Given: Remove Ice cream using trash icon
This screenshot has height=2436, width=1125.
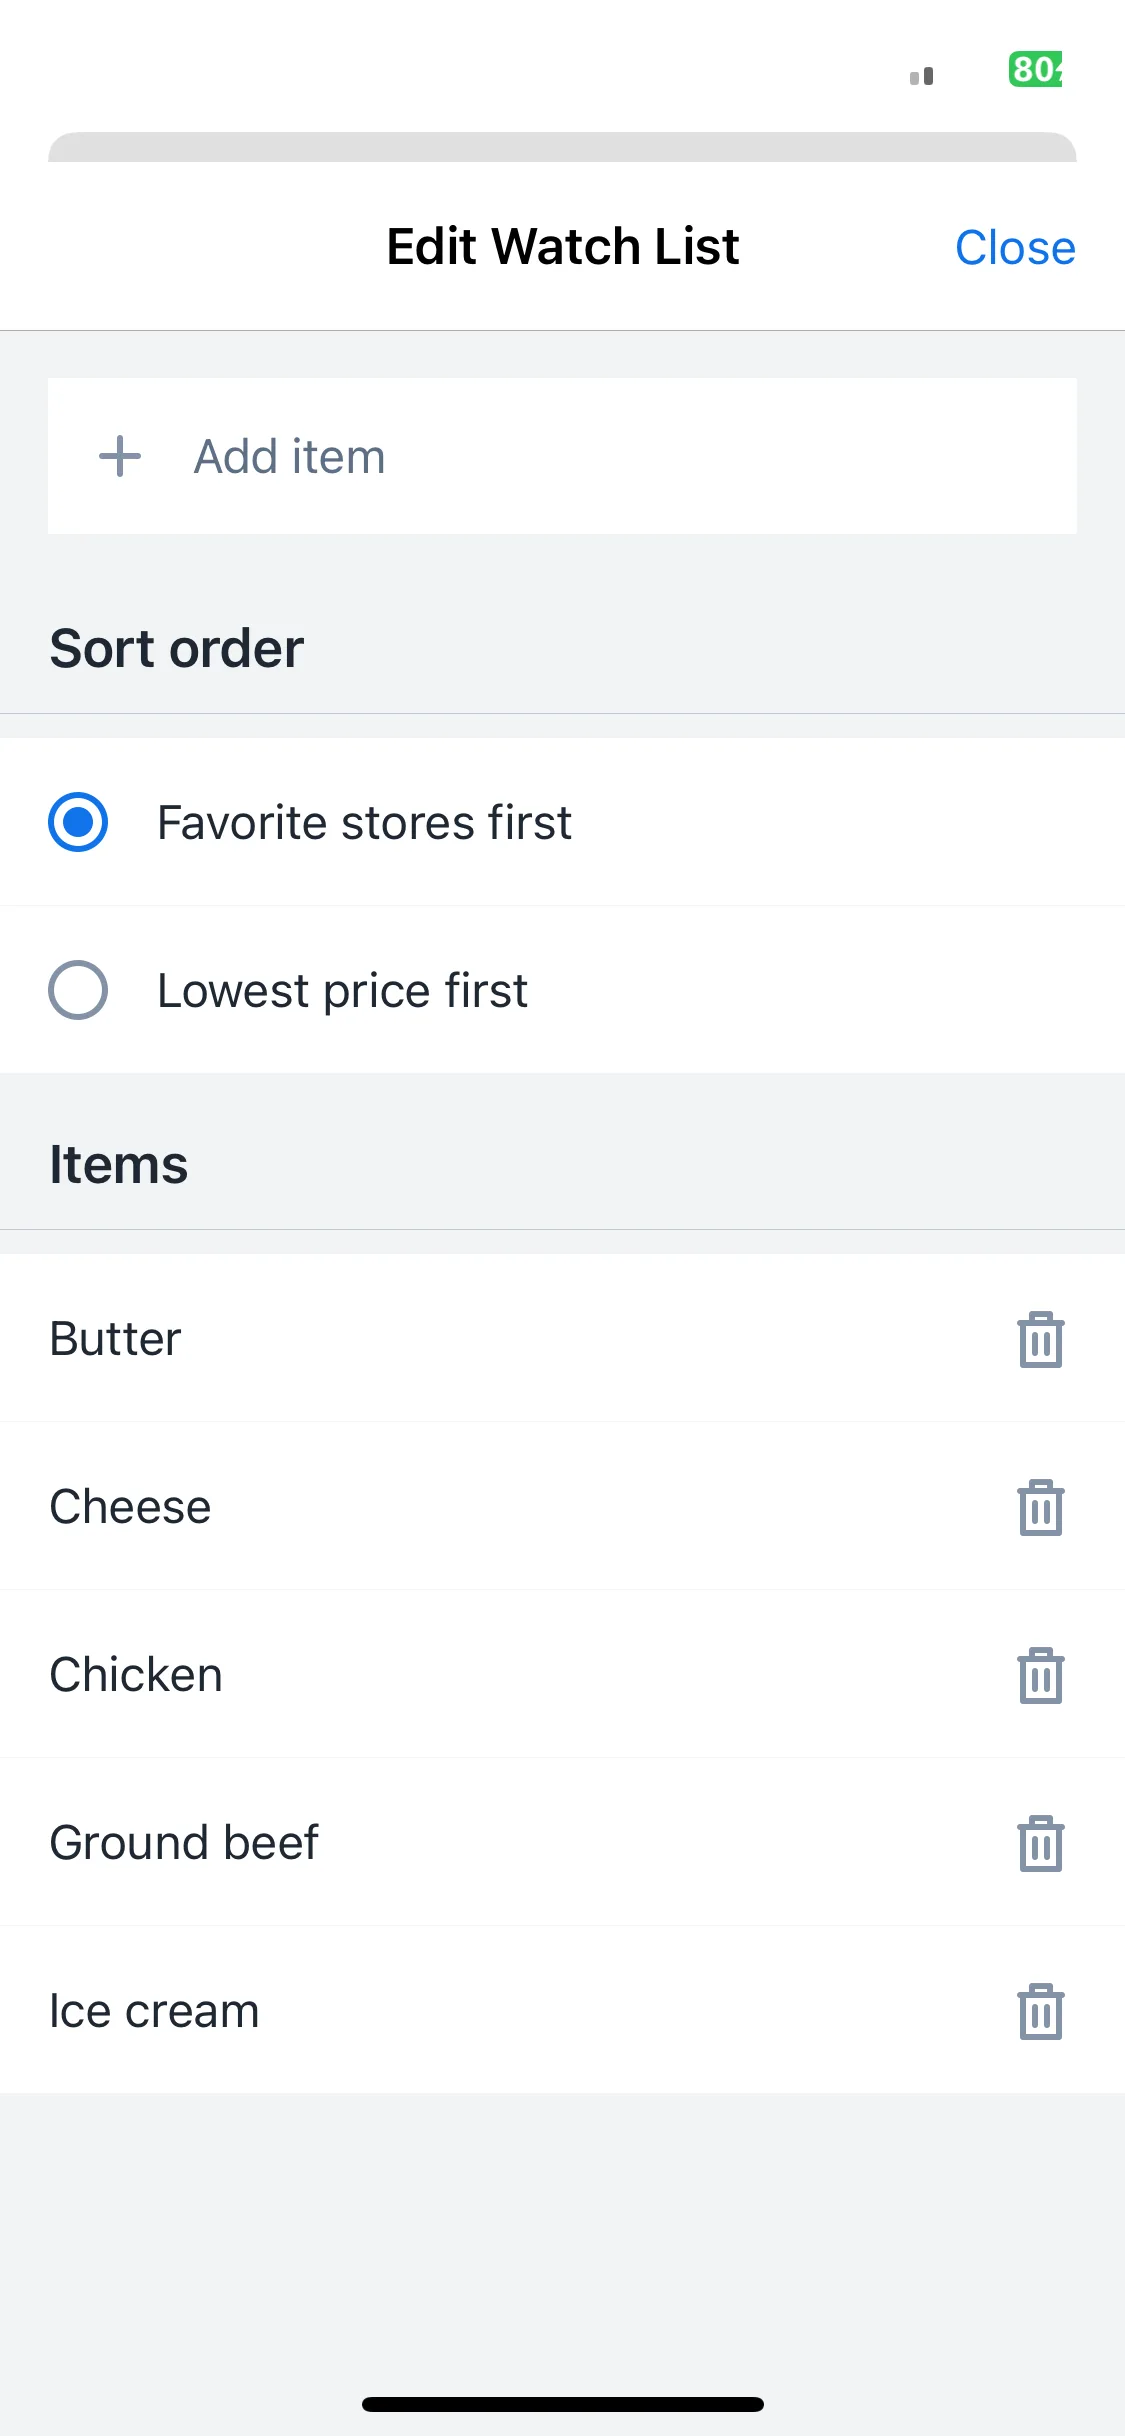Looking at the screenshot, I should point(1040,2011).
